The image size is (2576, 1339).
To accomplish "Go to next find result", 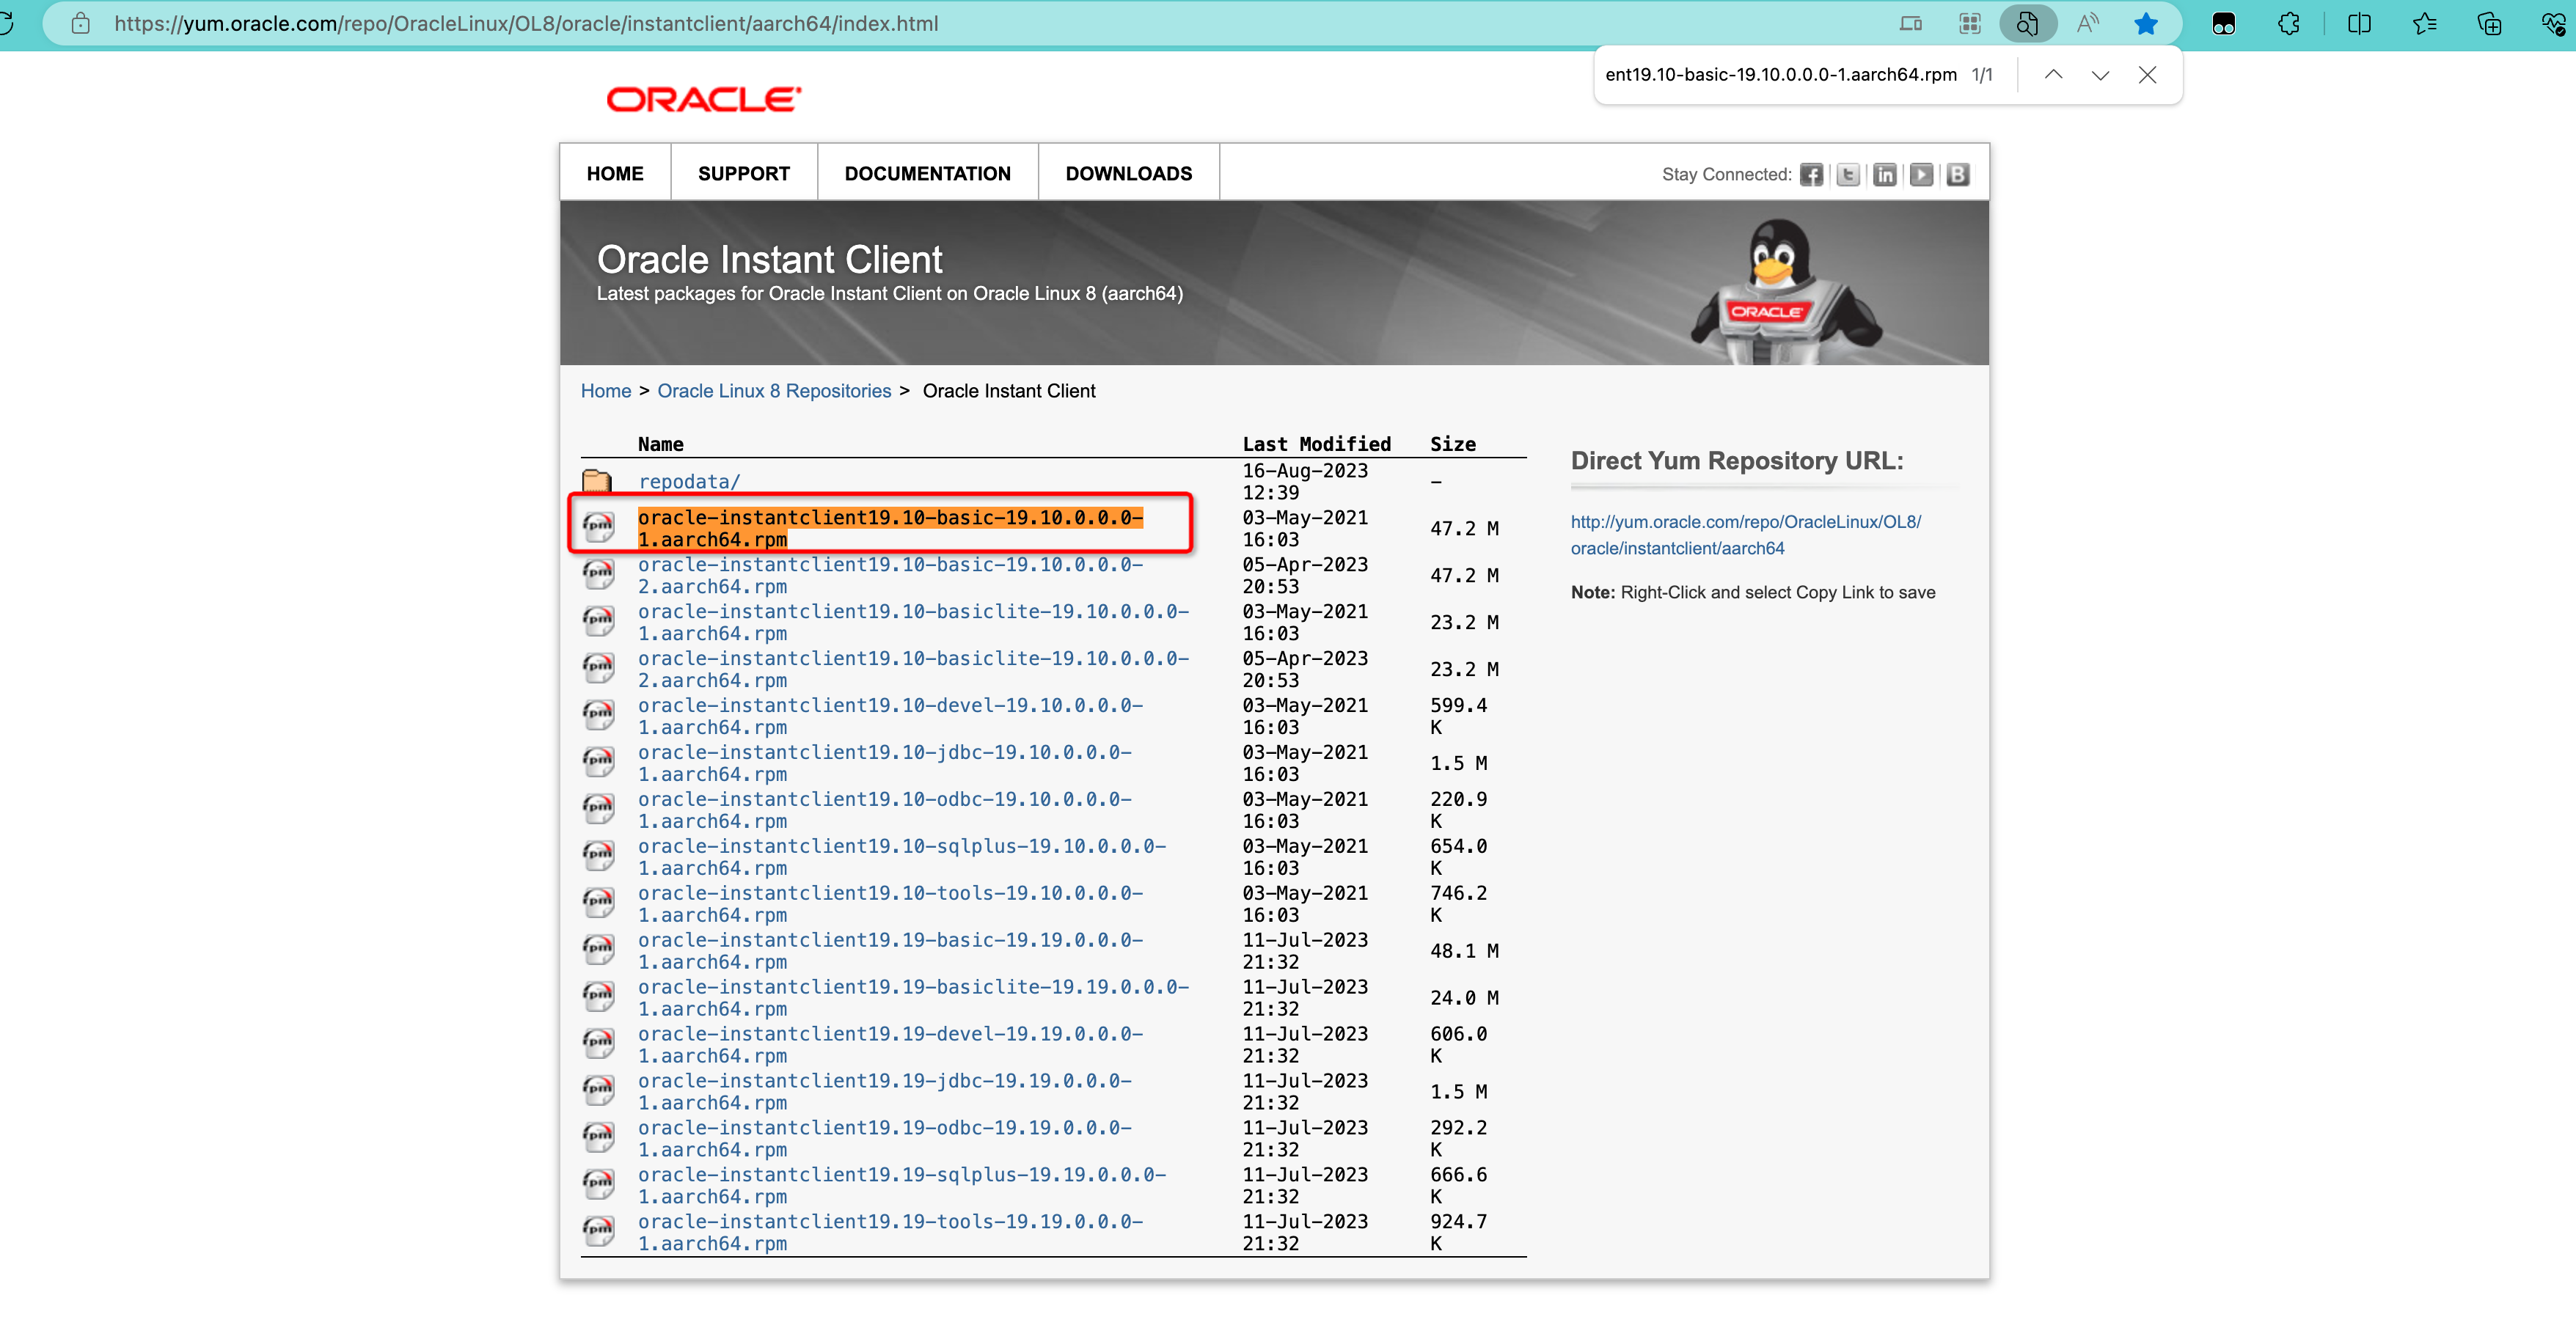I will pos(2100,75).
